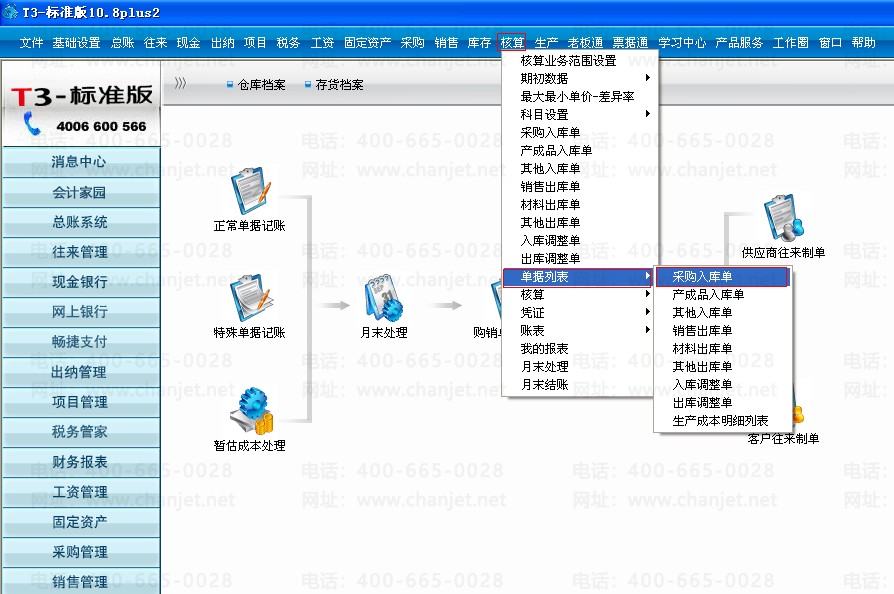Open 固定资产 in the sidebar
The image size is (894, 594).
pyautogui.click(x=81, y=522)
